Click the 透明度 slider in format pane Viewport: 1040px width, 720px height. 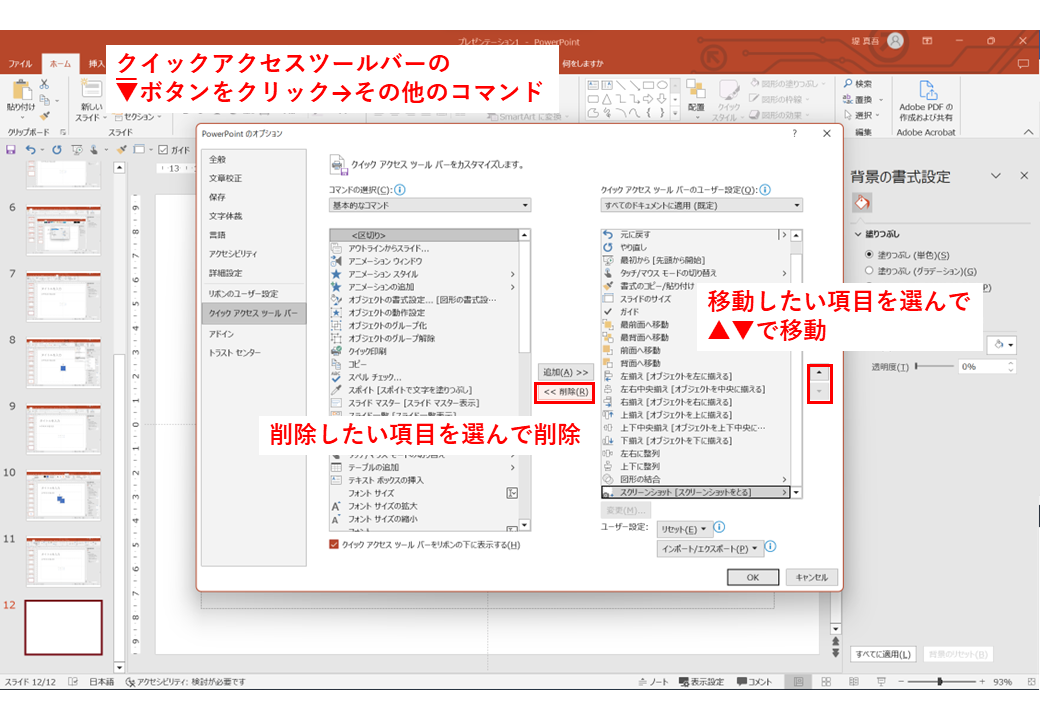(934, 366)
